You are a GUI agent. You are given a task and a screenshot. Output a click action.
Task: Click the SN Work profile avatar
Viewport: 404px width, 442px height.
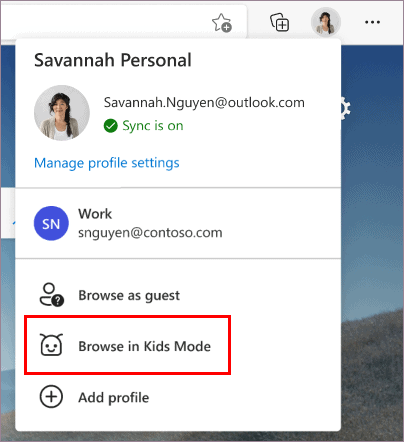pyautogui.click(x=51, y=223)
